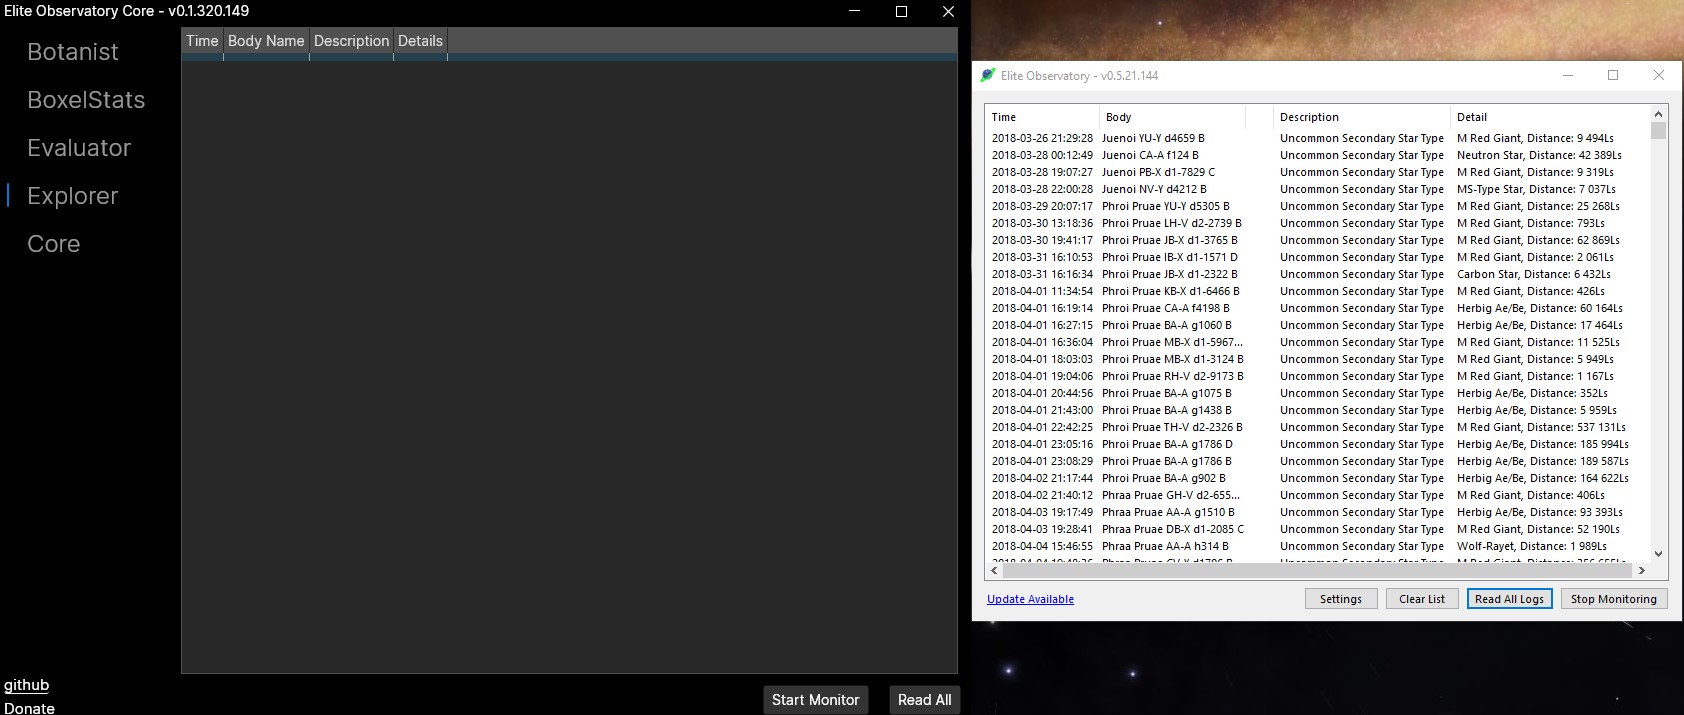Select the Juenoi YU-Y d4659 B row

click(x=1317, y=138)
